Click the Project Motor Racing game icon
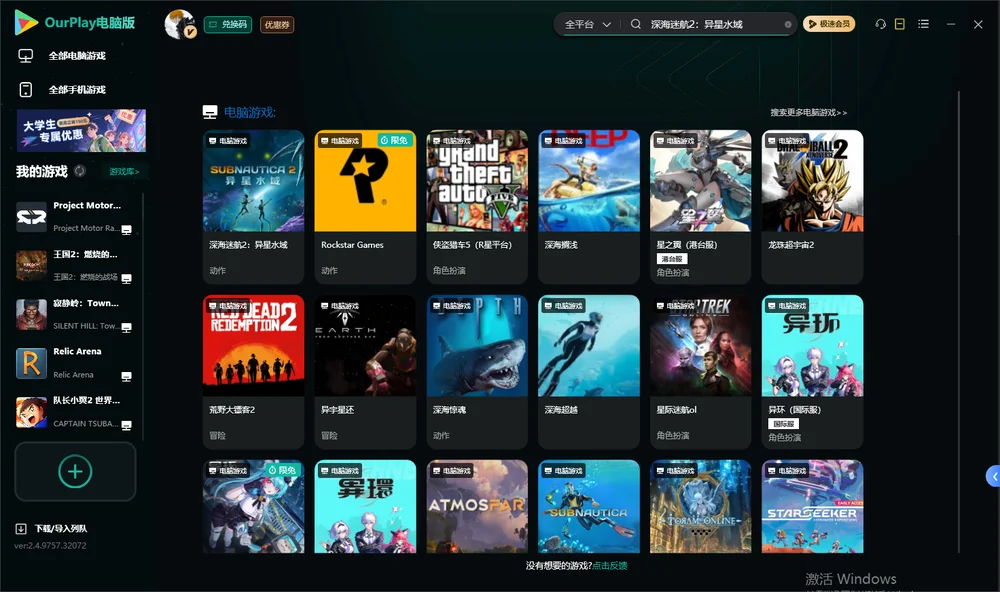The height and width of the screenshot is (592, 1000). point(31,217)
